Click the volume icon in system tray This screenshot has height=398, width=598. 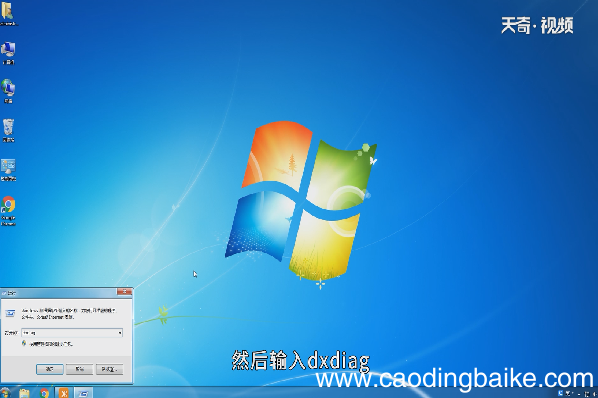pyautogui.click(x=595, y=393)
